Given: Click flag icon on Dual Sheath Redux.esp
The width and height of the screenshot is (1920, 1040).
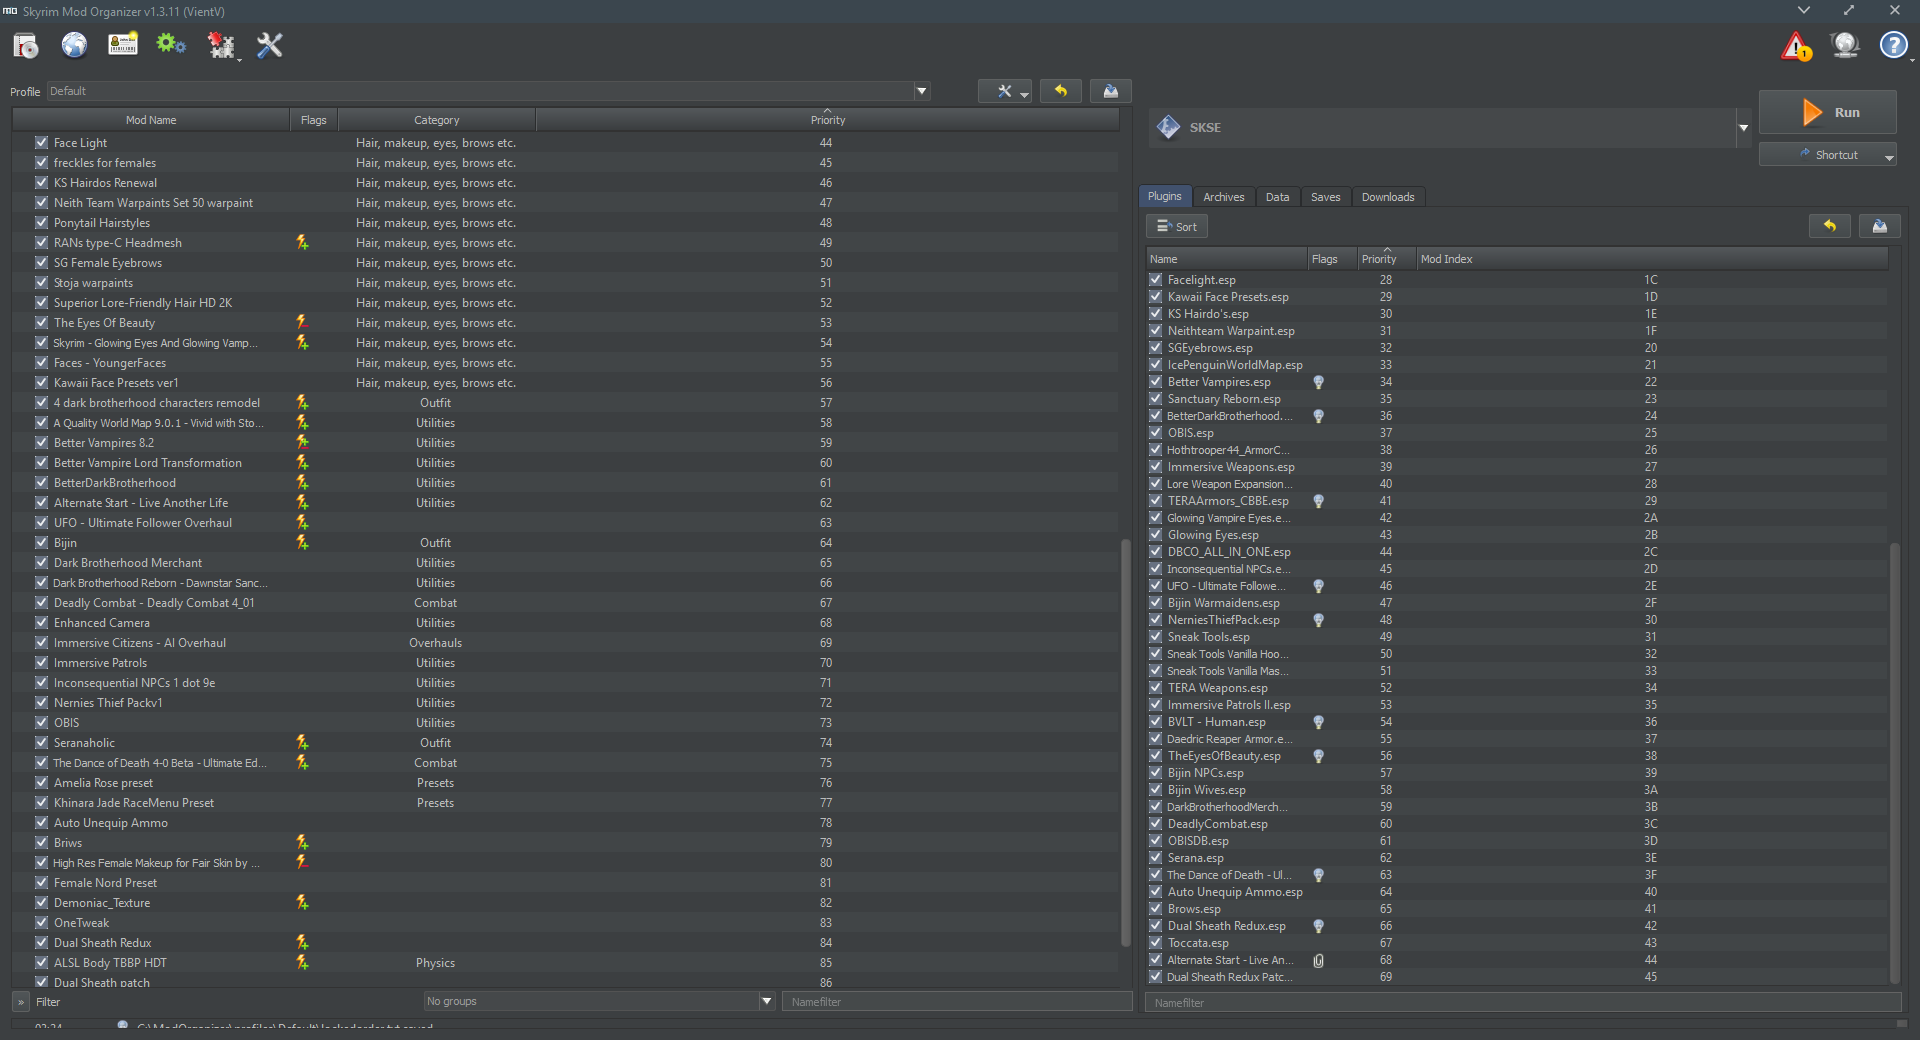Looking at the screenshot, I should [1319, 926].
